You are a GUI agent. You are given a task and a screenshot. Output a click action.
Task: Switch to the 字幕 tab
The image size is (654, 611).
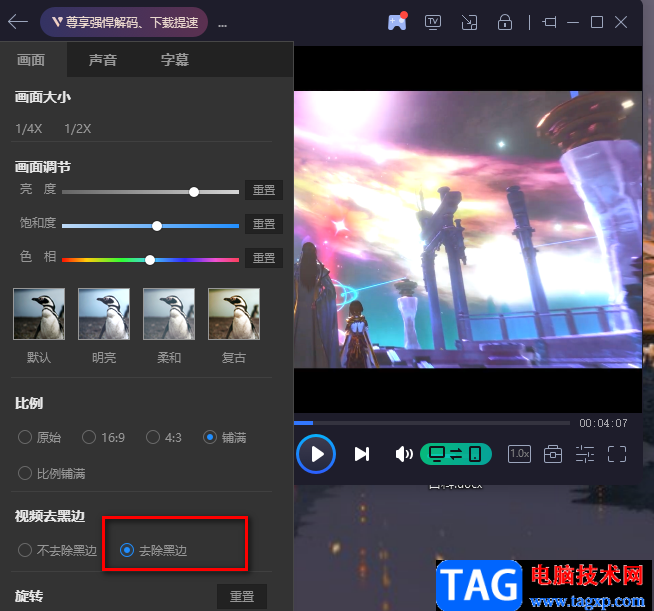point(175,60)
